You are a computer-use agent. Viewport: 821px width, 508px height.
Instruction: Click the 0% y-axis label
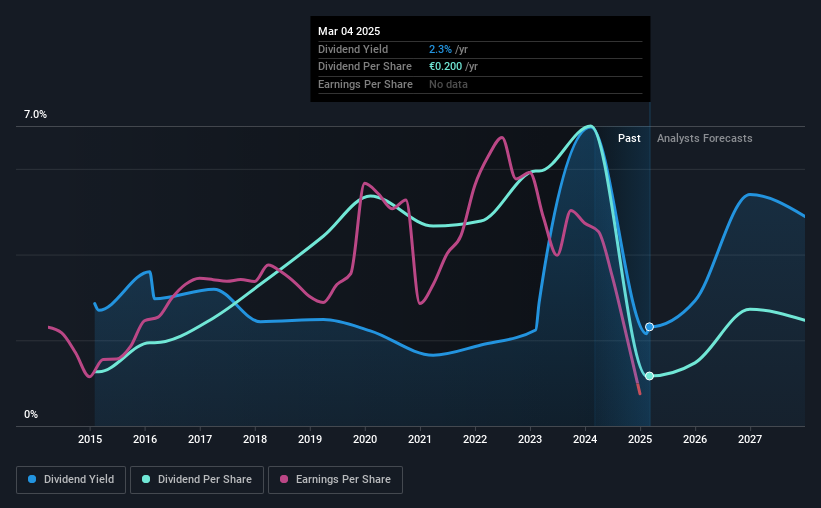(31, 414)
